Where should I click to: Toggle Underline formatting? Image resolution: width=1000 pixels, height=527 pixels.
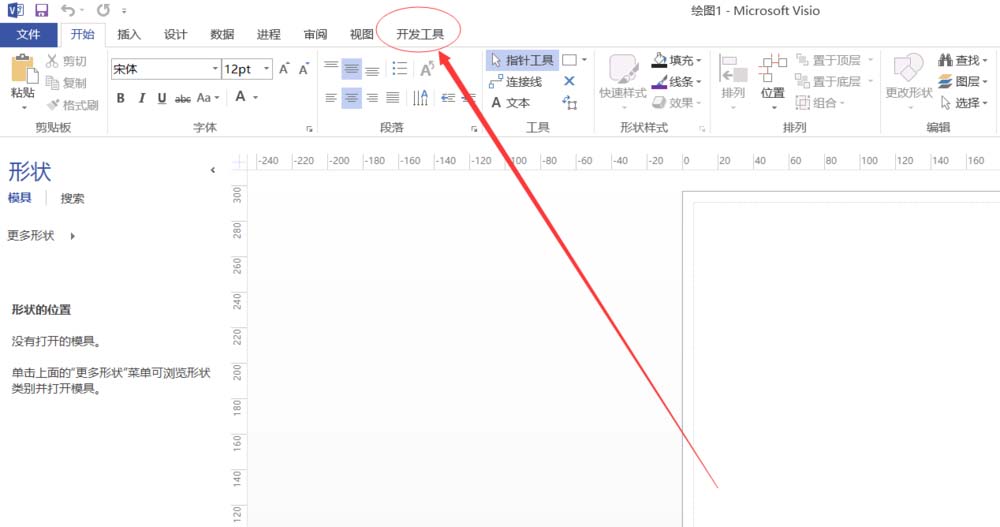162,98
